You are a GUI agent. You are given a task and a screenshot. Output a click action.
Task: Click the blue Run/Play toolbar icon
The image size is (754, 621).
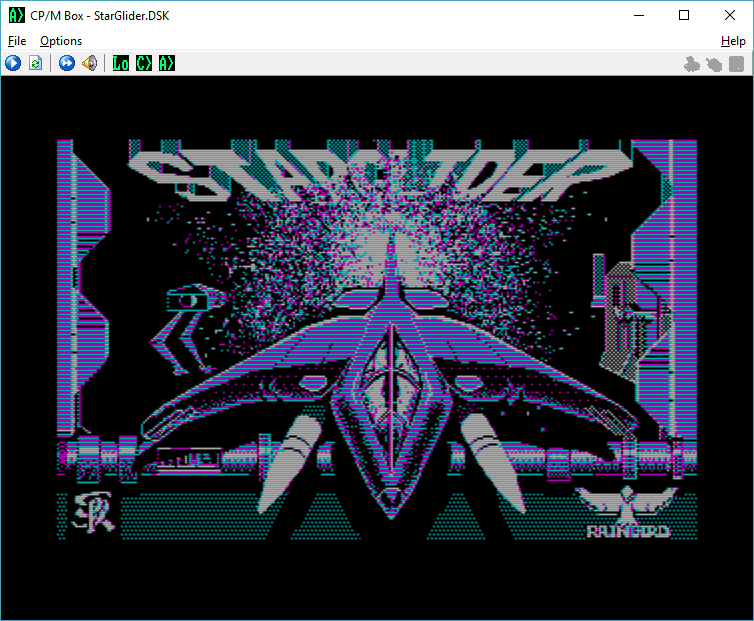13,63
